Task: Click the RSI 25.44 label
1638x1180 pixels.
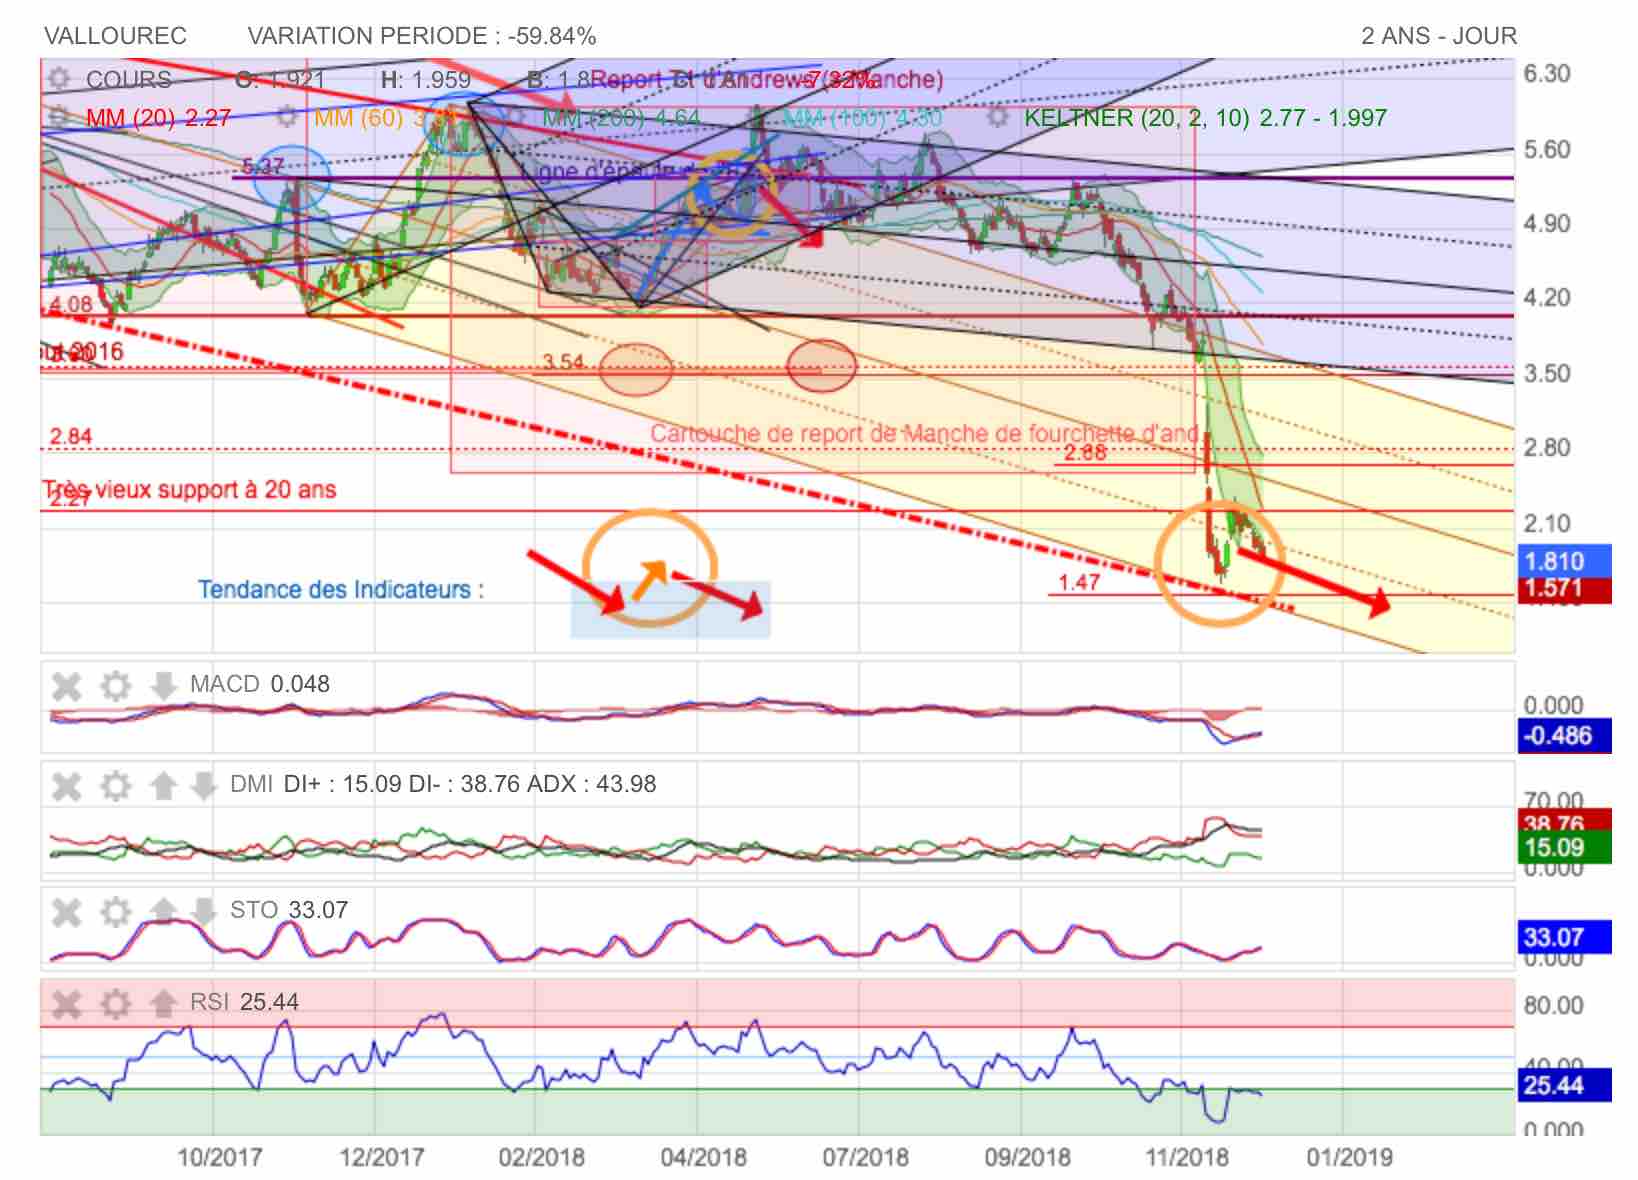Action: click(244, 1002)
